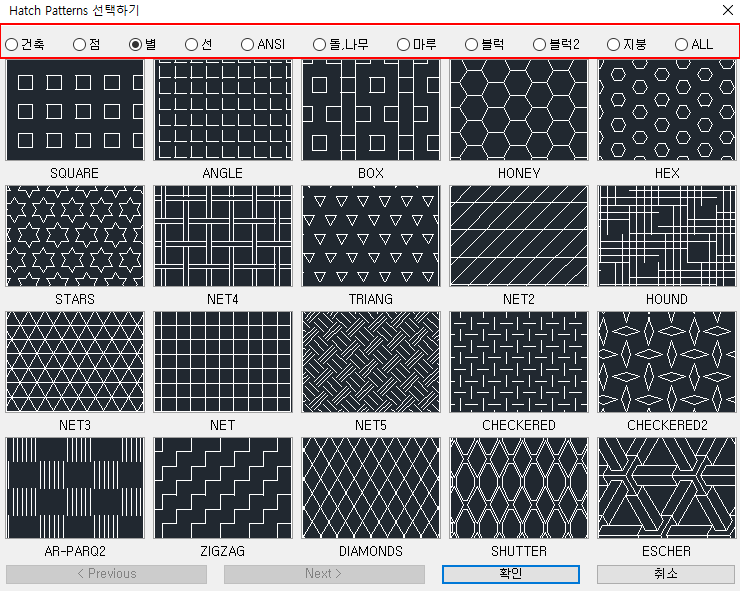This screenshot has width=740, height=591.
Task: Click the ESCHER pattern name label
Action: pos(666,551)
